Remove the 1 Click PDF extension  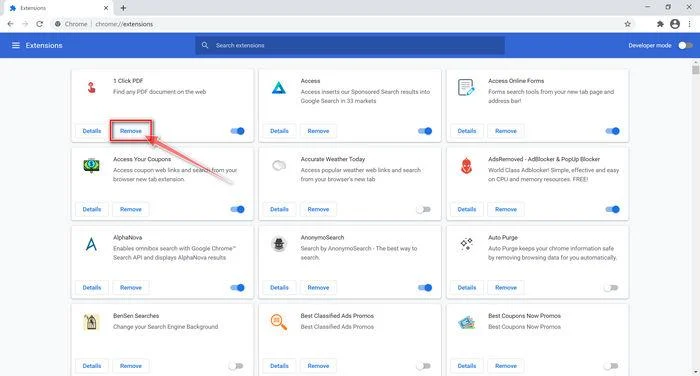(x=131, y=131)
